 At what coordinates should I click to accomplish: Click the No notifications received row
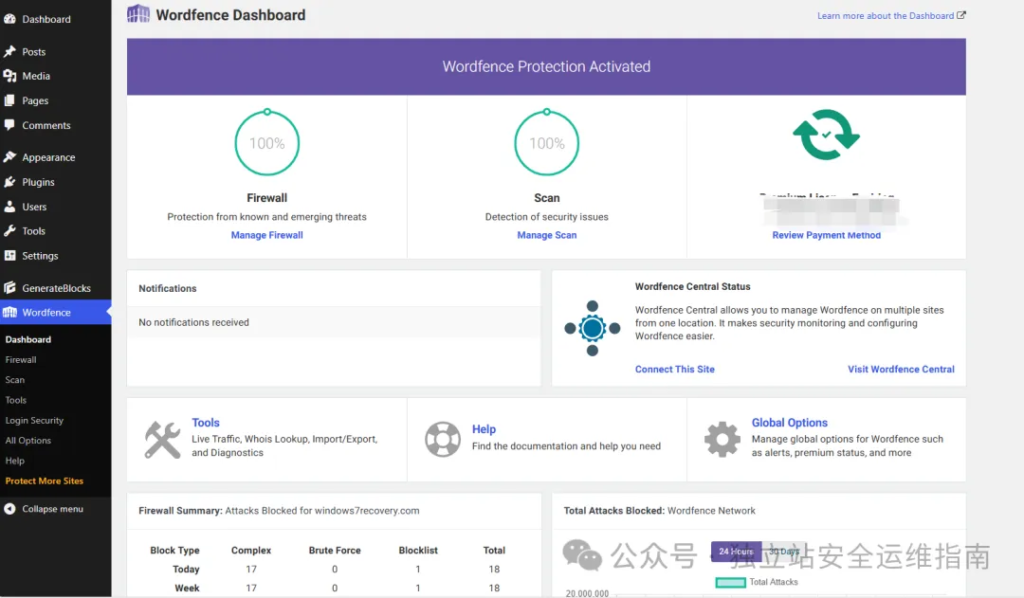coord(334,323)
